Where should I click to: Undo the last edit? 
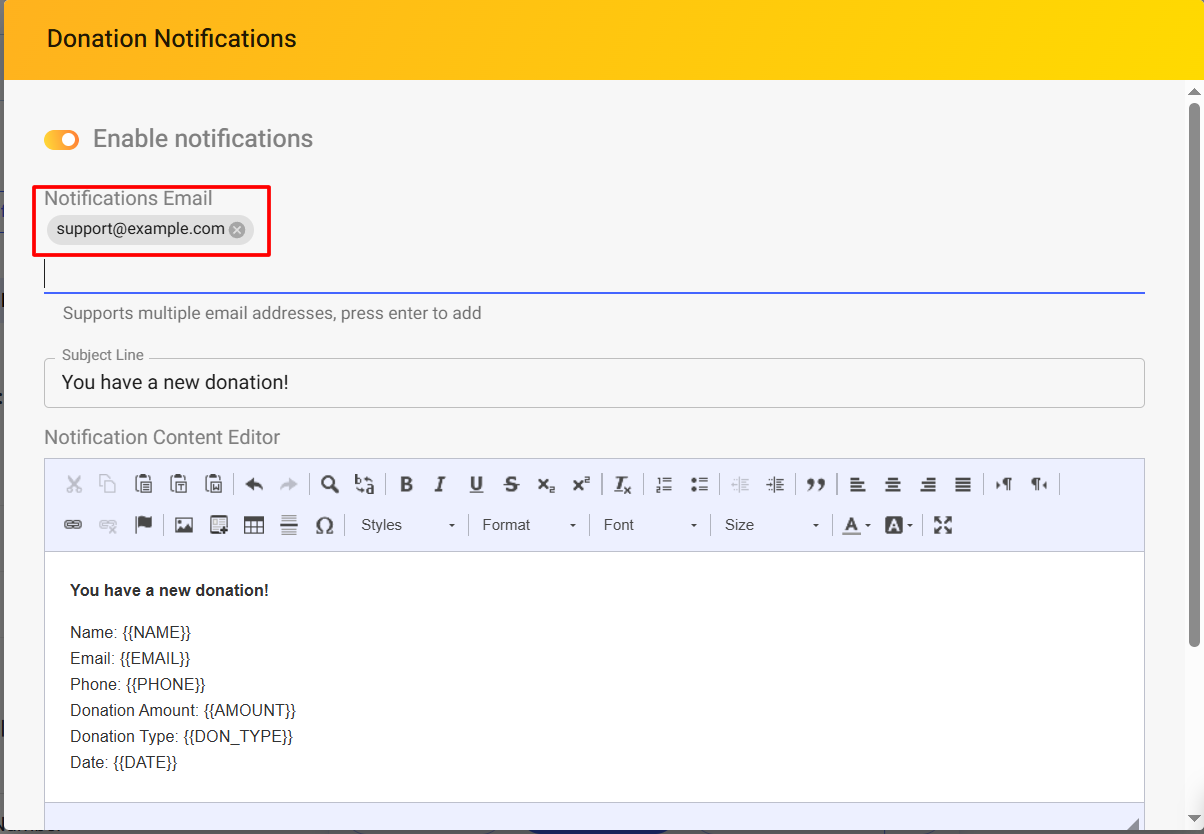point(254,485)
